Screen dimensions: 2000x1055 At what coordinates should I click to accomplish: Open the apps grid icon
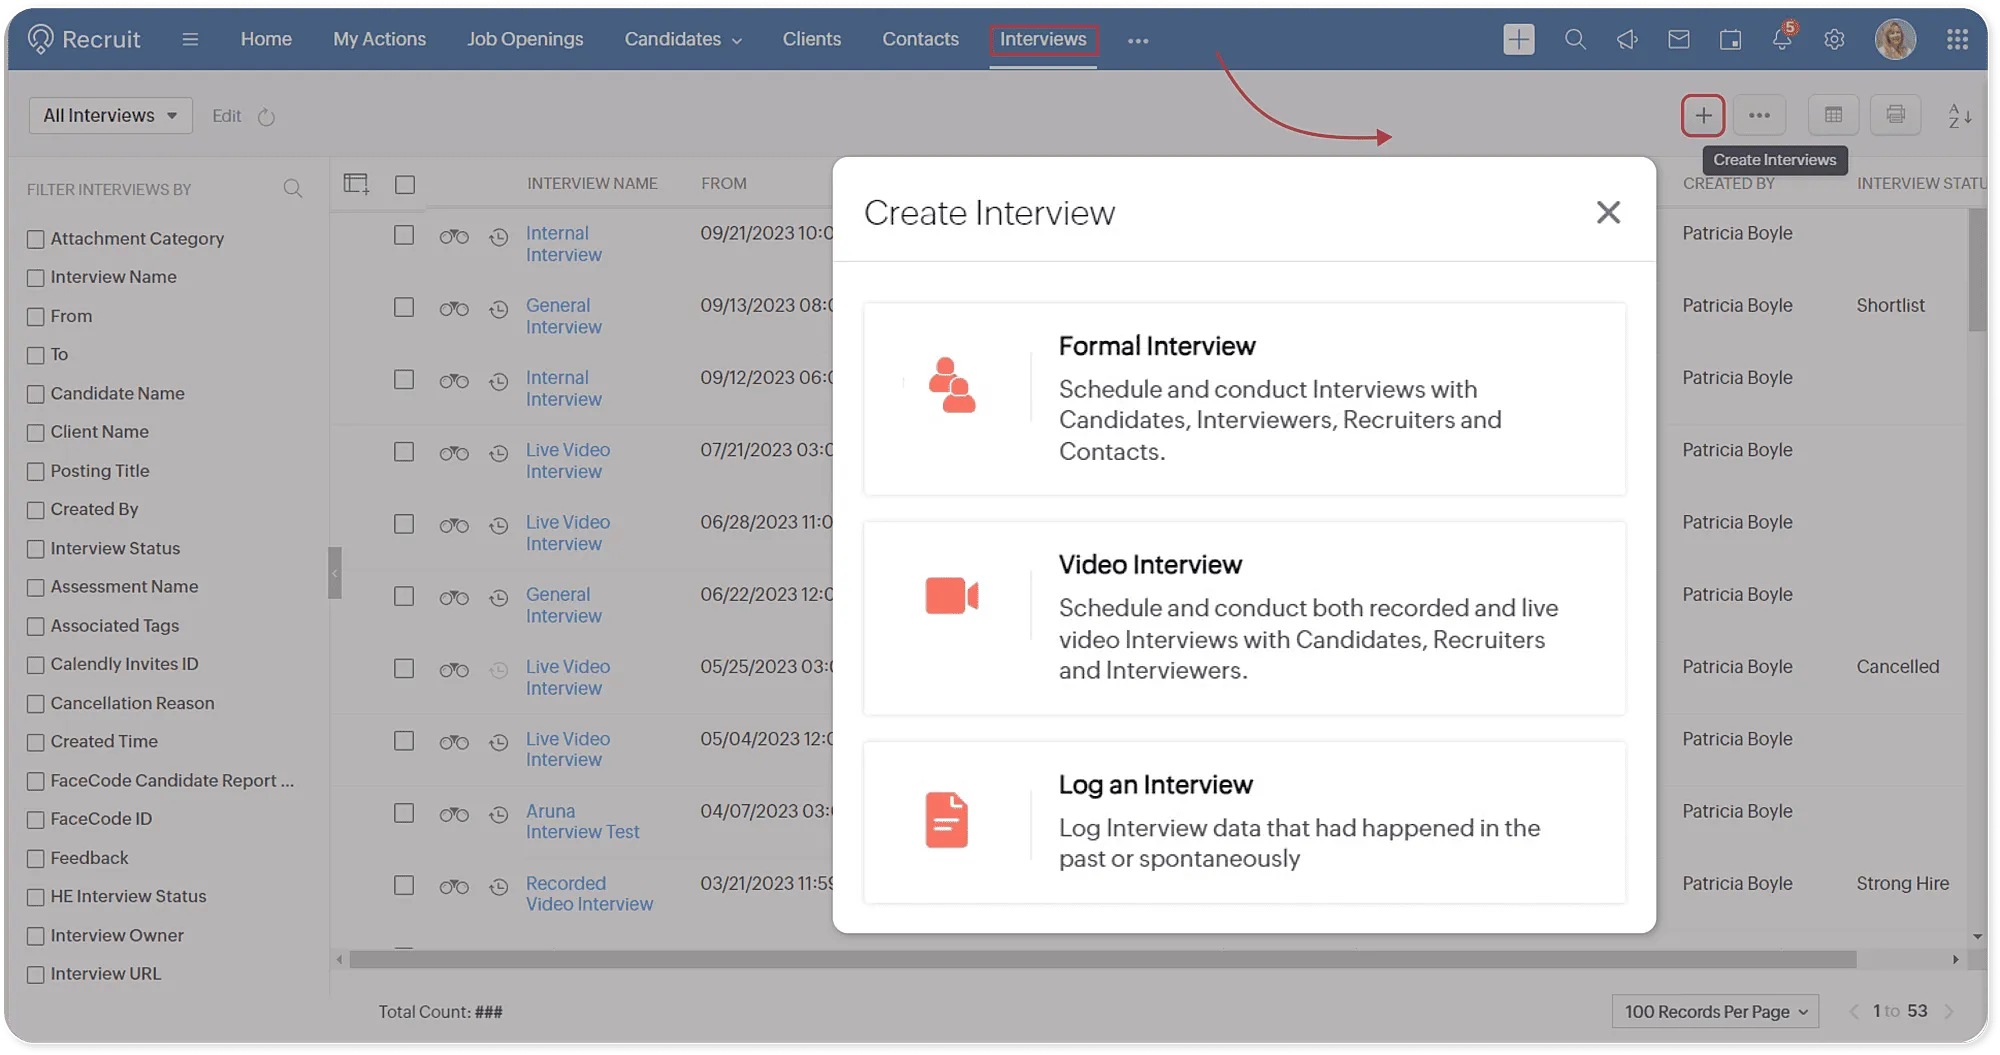[x=1957, y=40]
